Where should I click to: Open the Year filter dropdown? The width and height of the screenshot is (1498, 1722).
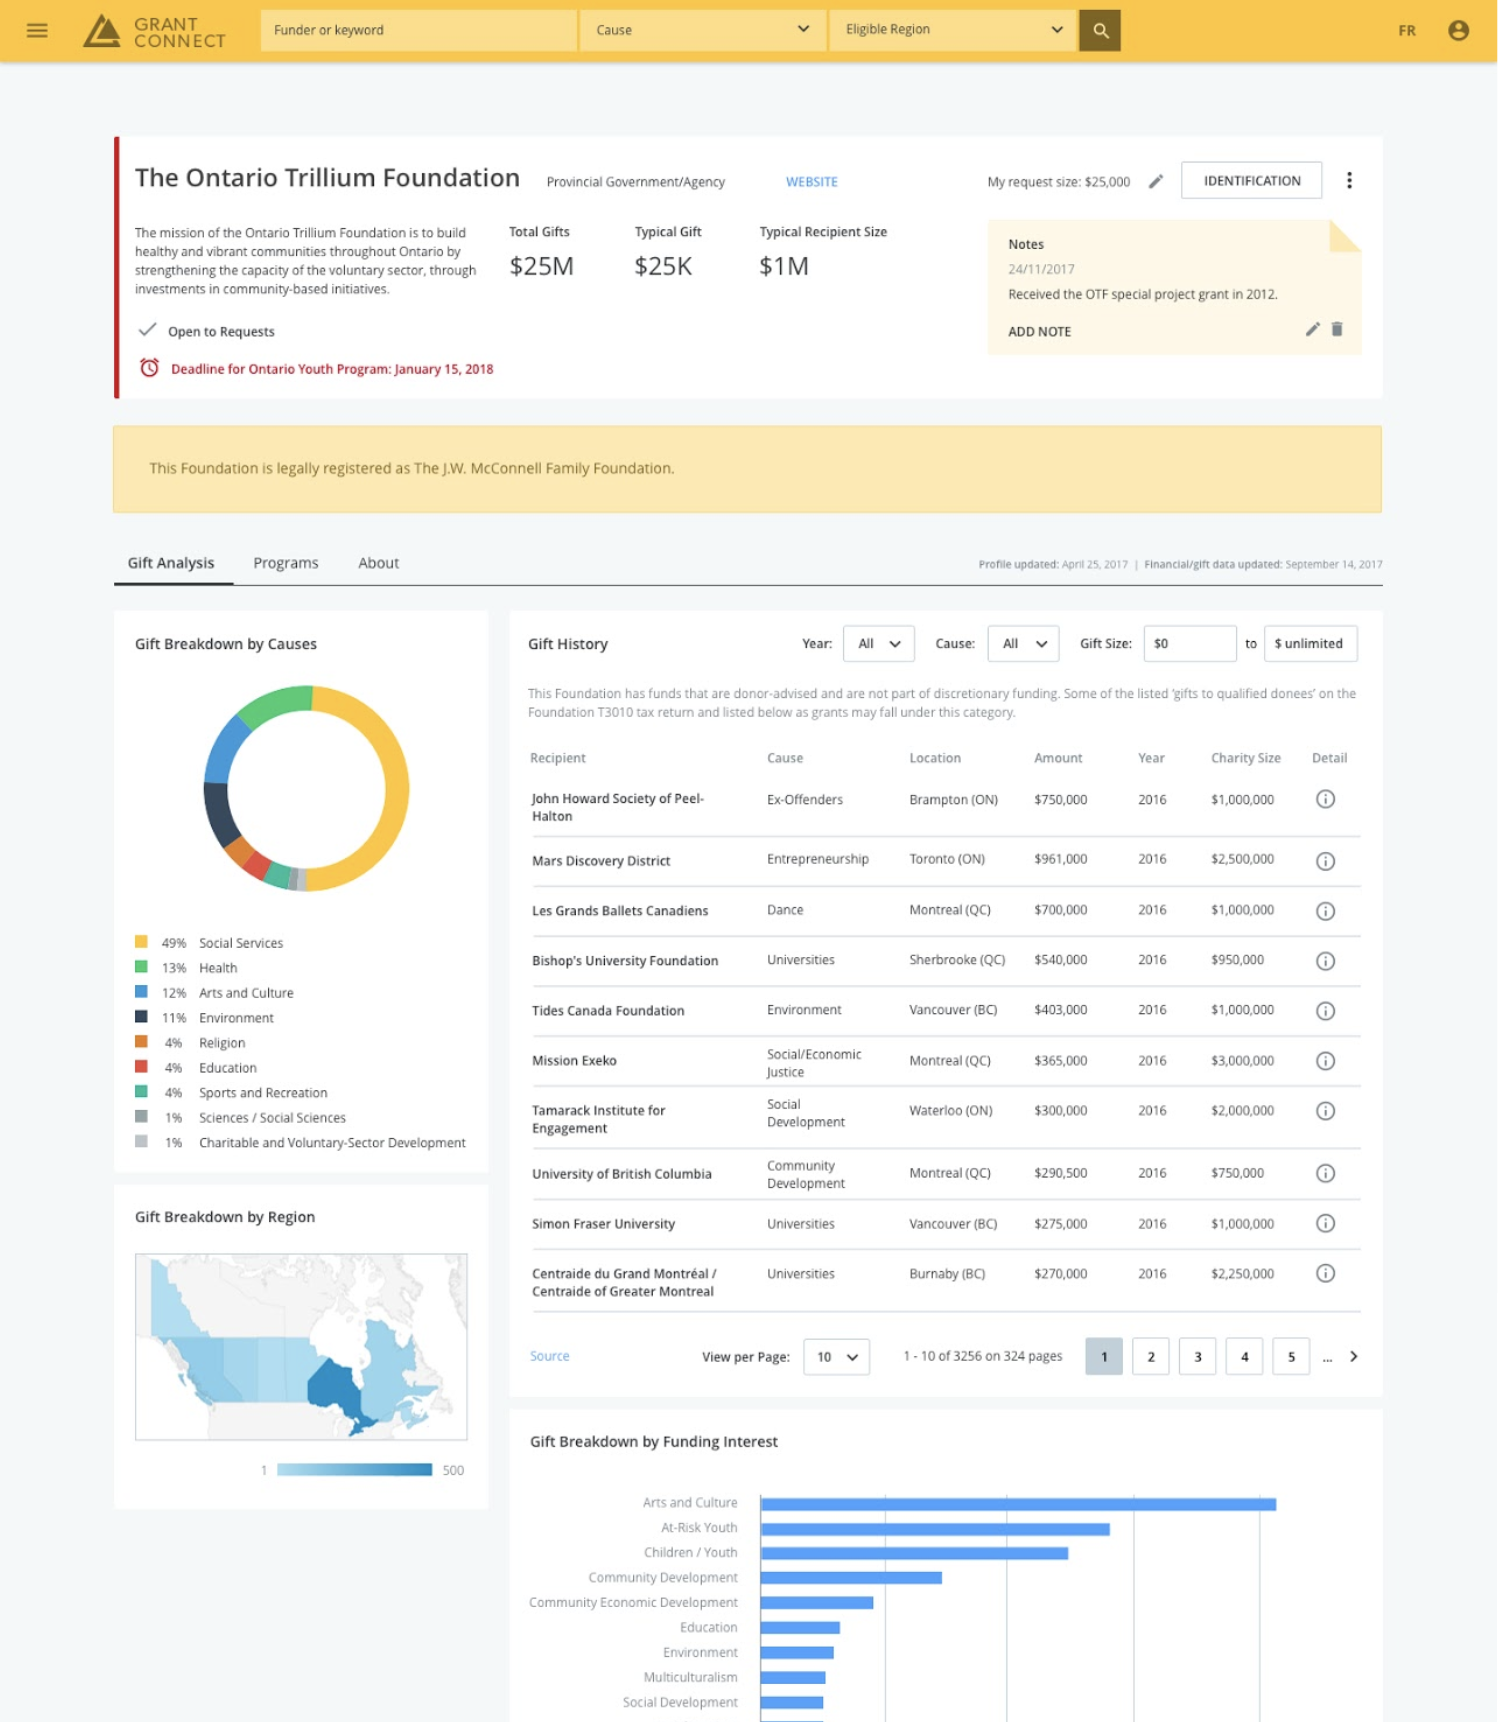(x=878, y=644)
